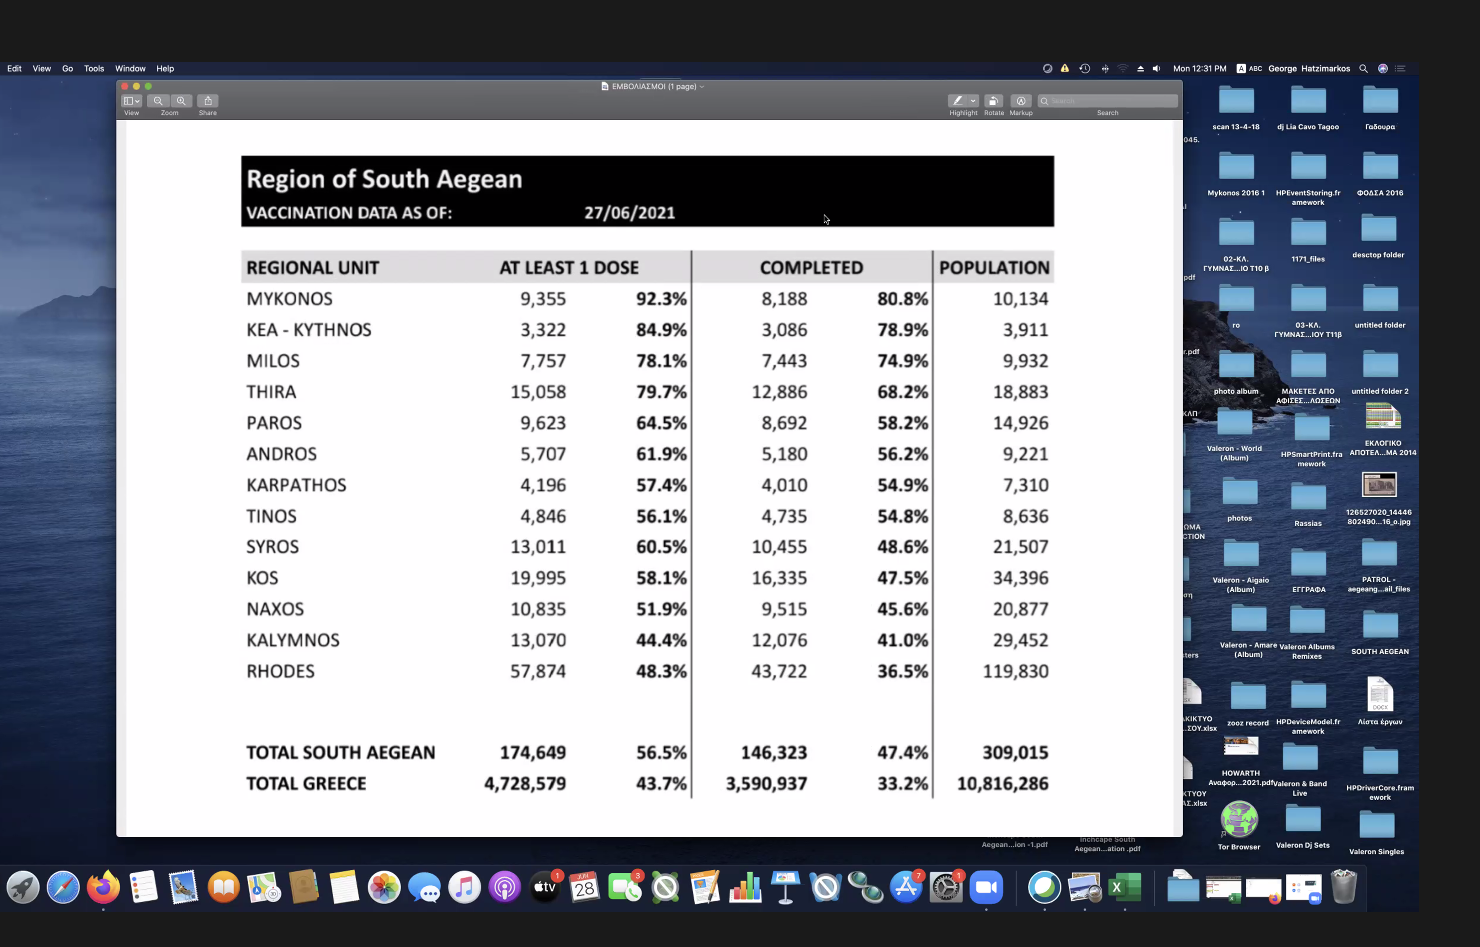The height and width of the screenshot is (947, 1480).
Task: Open the Zoom app from the Dock
Action: [987, 887]
